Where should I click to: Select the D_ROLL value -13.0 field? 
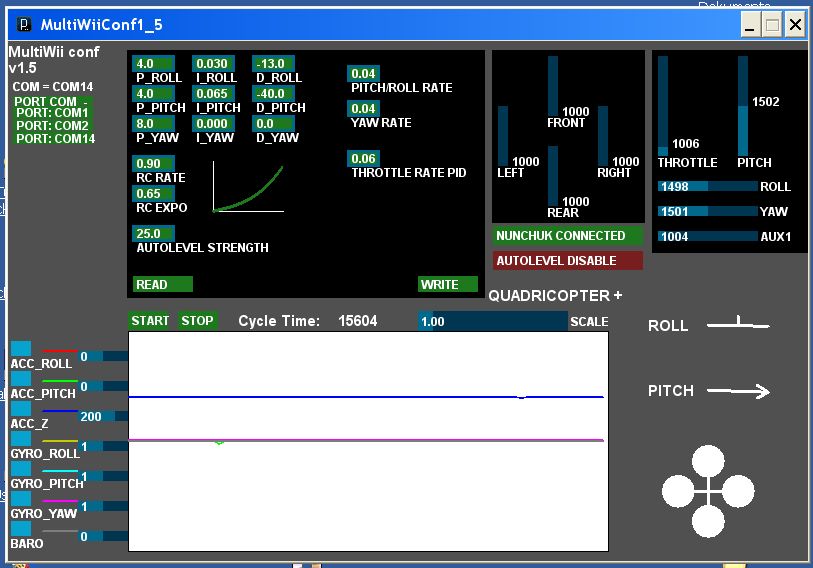(x=273, y=63)
